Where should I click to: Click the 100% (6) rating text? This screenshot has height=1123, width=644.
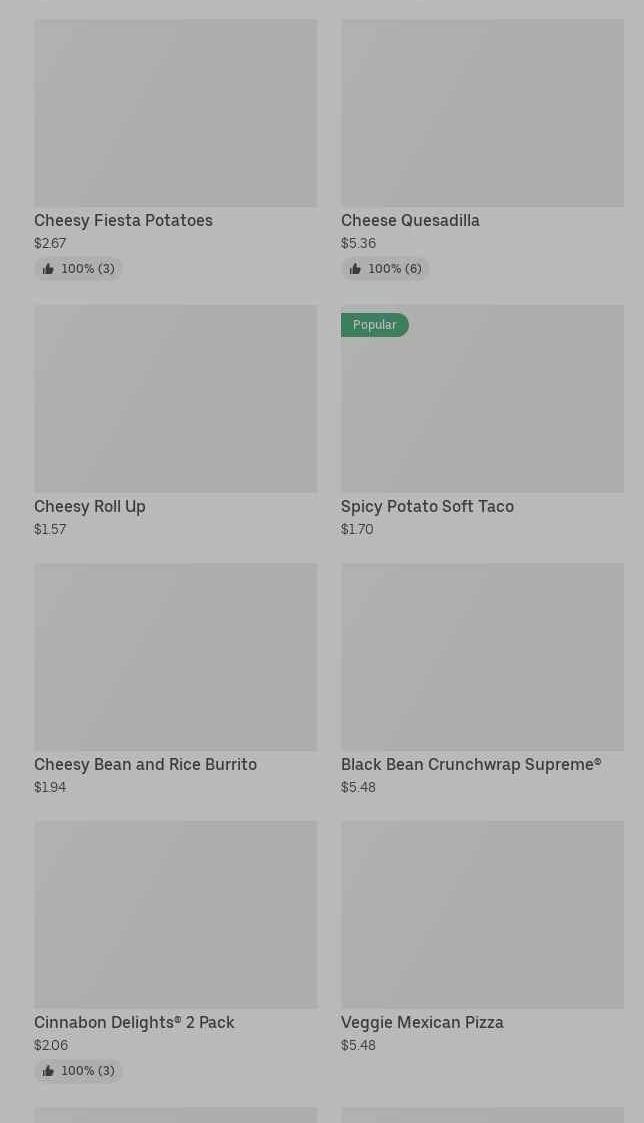(x=395, y=269)
